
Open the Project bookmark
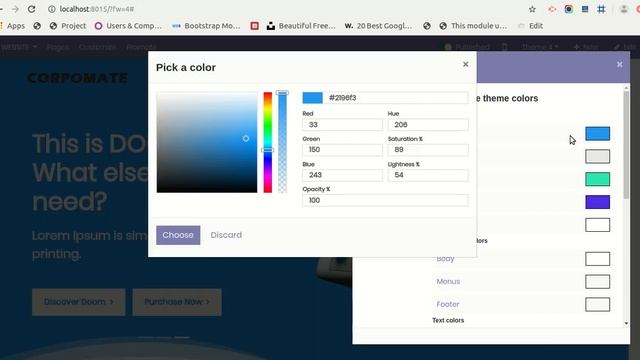point(68,26)
